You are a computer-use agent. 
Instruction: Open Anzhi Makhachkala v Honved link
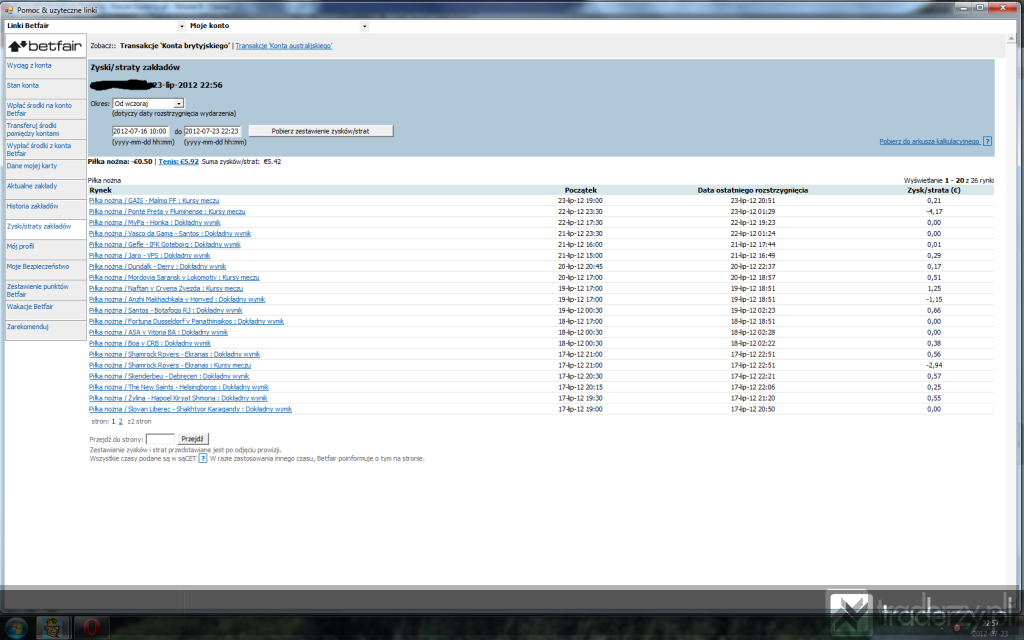coord(177,300)
